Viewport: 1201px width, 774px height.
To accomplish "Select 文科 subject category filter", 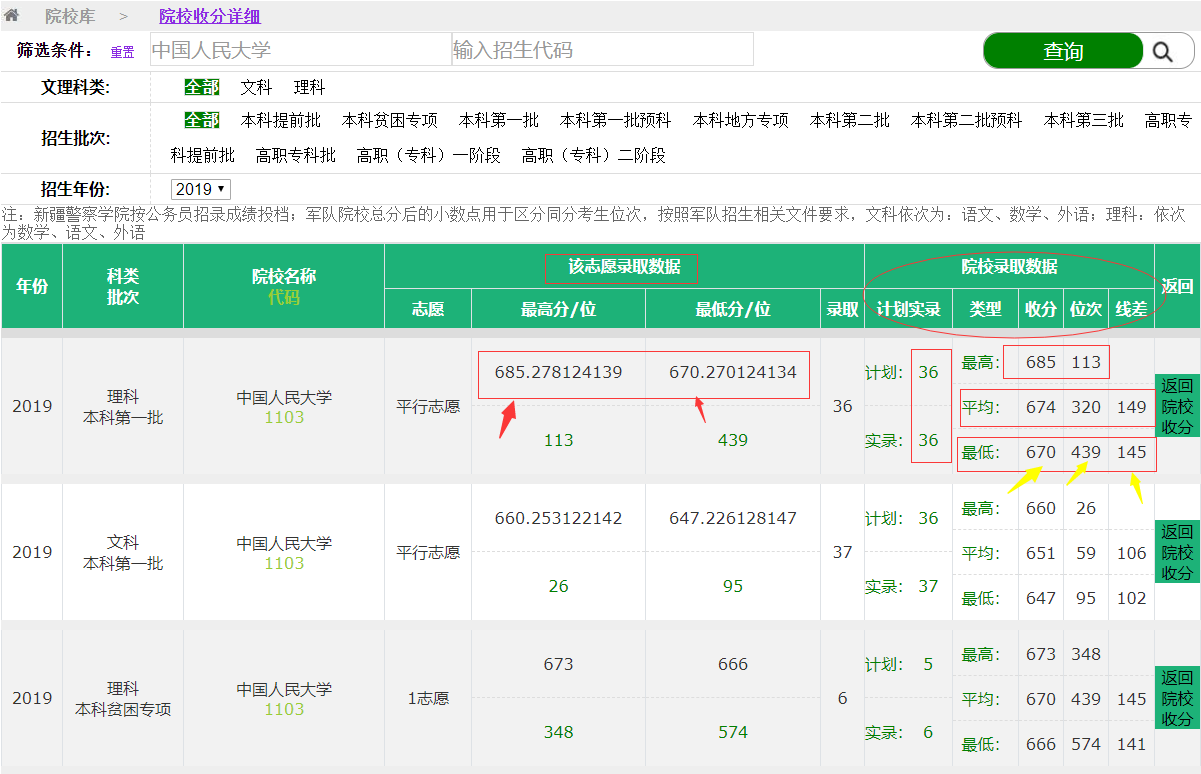I will click(x=256, y=88).
